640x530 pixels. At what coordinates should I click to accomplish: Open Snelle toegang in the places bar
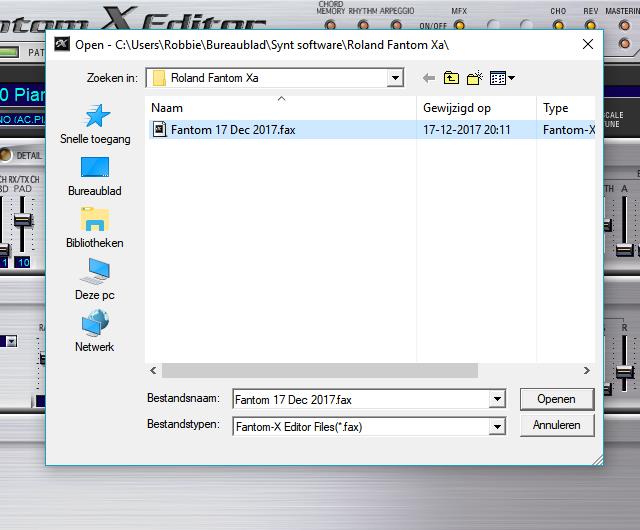pyautogui.click(x=96, y=124)
